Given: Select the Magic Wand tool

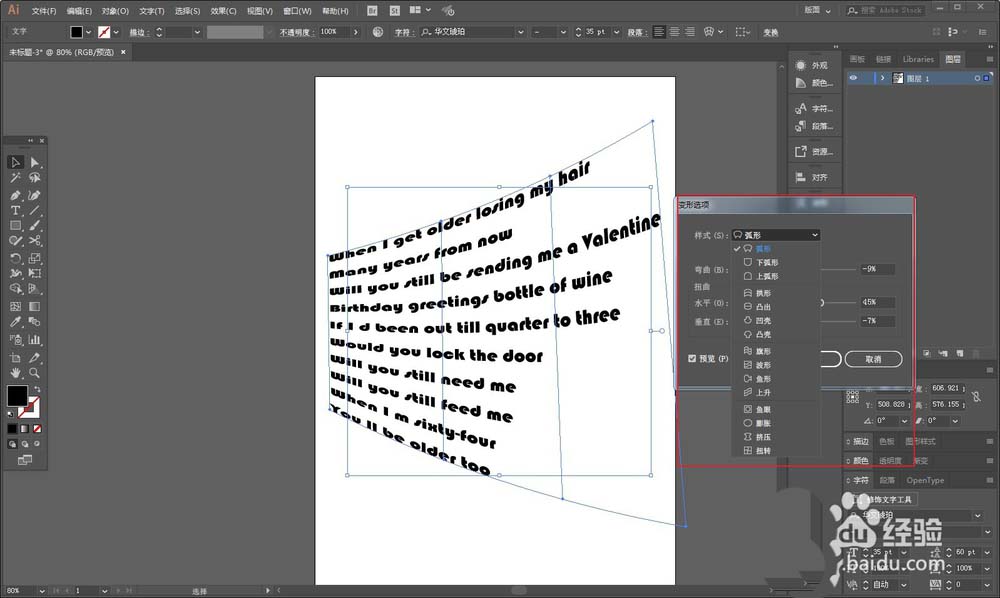Looking at the screenshot, I should [15, 178].
